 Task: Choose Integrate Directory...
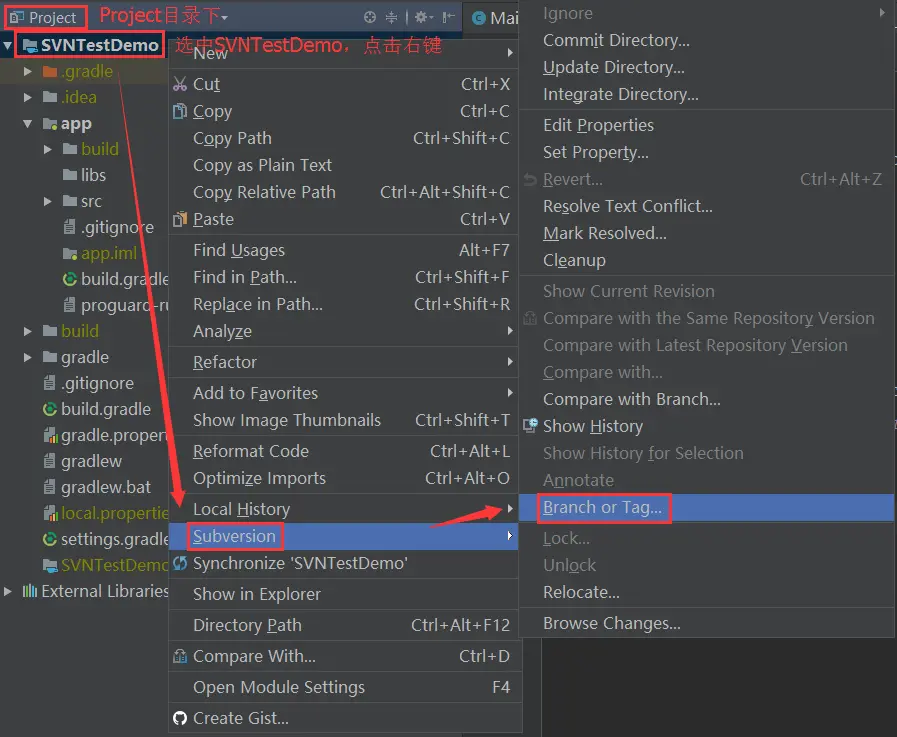(x=707, y=94)
